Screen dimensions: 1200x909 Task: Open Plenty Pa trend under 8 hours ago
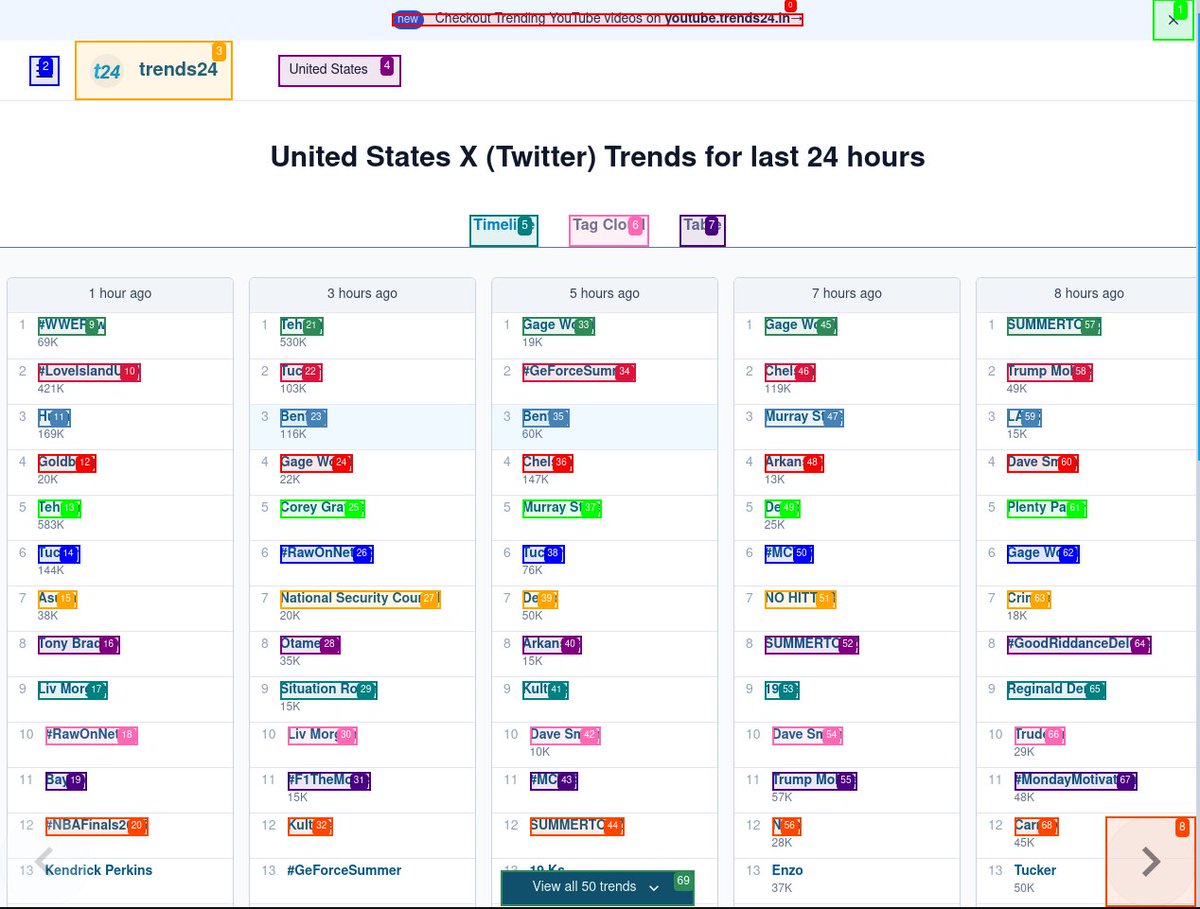click(1046, 508)
